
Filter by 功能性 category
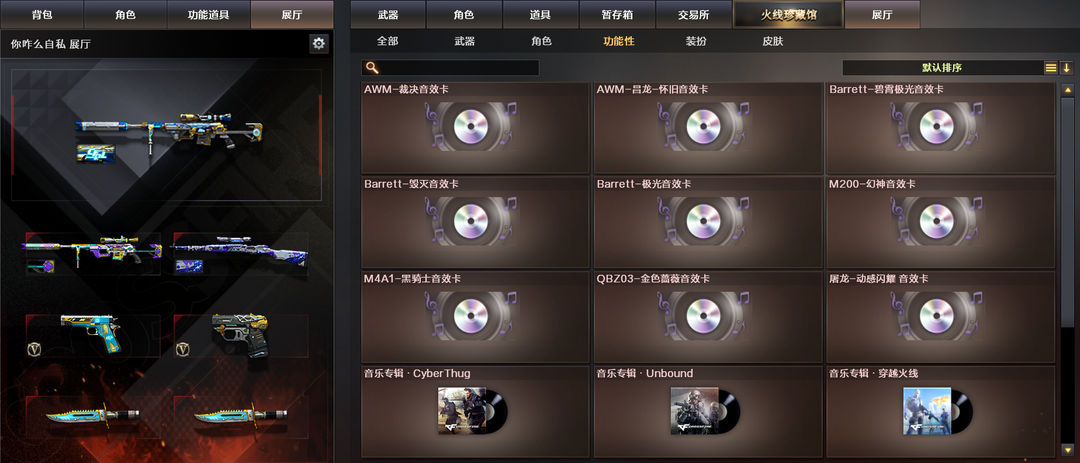(619, 41)
